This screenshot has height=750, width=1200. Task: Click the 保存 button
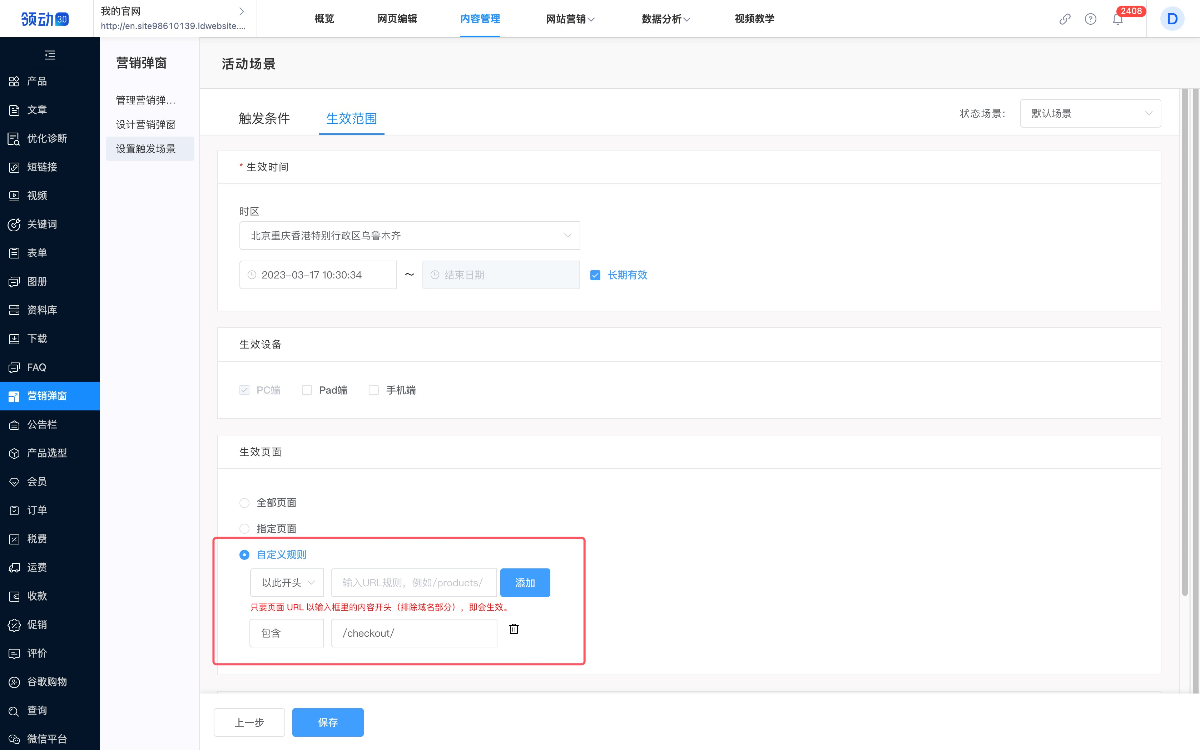pyautogui.click(x=327, y=722)
